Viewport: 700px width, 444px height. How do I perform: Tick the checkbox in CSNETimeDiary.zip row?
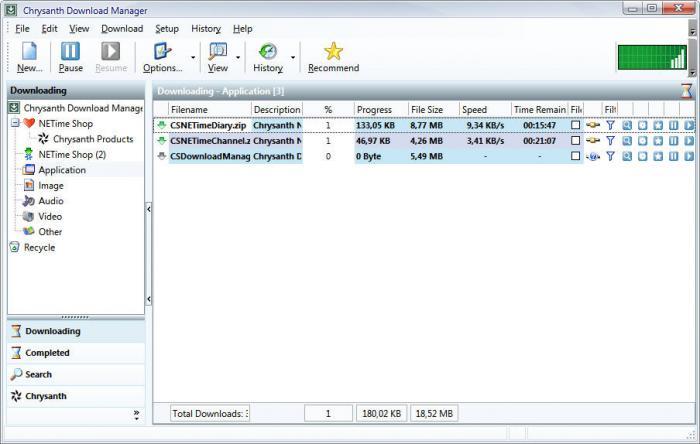(x=575, y=125)
